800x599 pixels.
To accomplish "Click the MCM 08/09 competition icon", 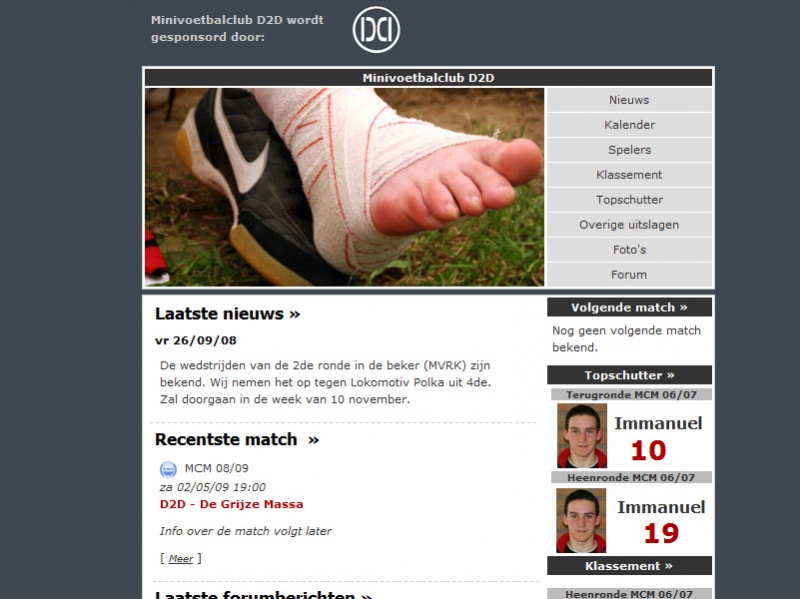I will [x=168, y=469].
